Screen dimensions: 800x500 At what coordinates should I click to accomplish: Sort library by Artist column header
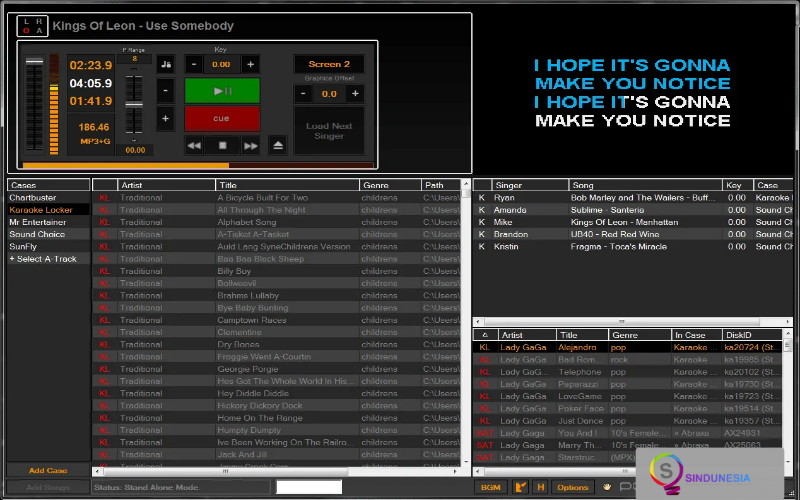tap(166, 185)
